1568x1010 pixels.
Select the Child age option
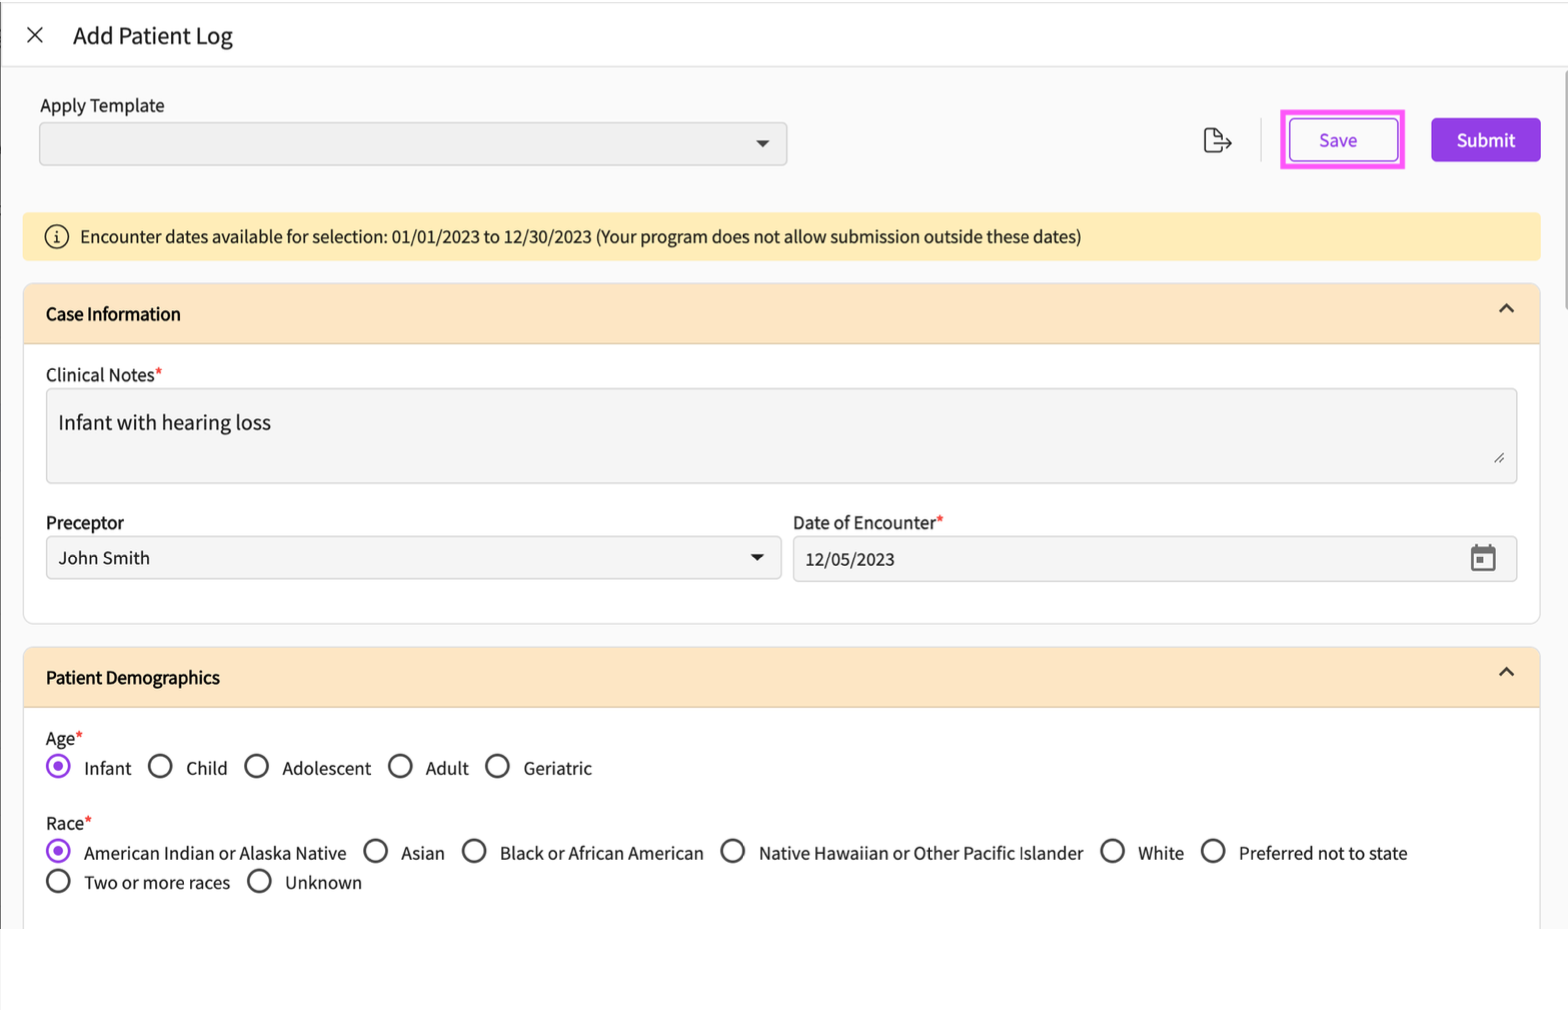pyautogui.click(x=160, y=767)
